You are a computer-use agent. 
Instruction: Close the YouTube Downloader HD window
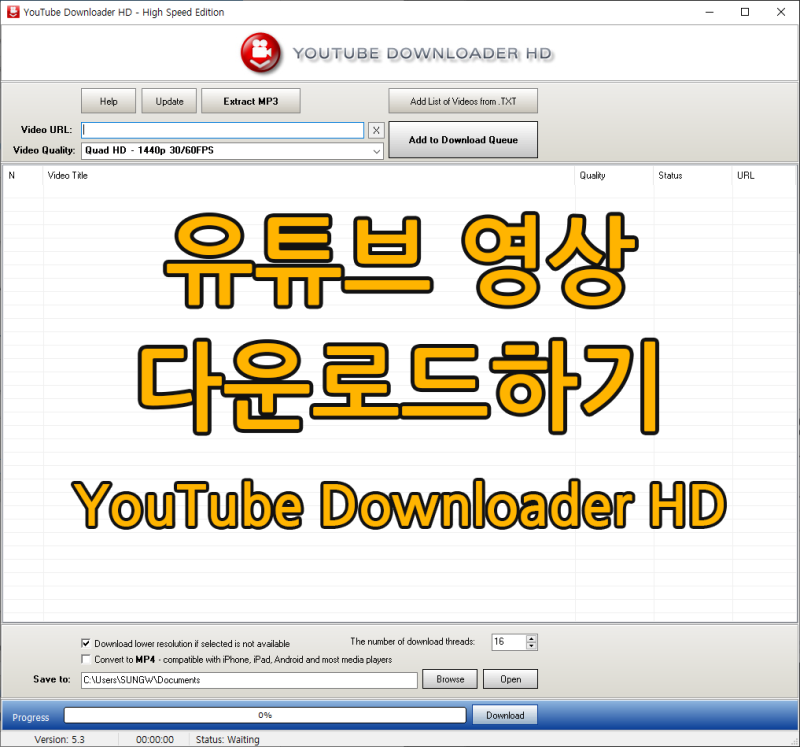781,12
